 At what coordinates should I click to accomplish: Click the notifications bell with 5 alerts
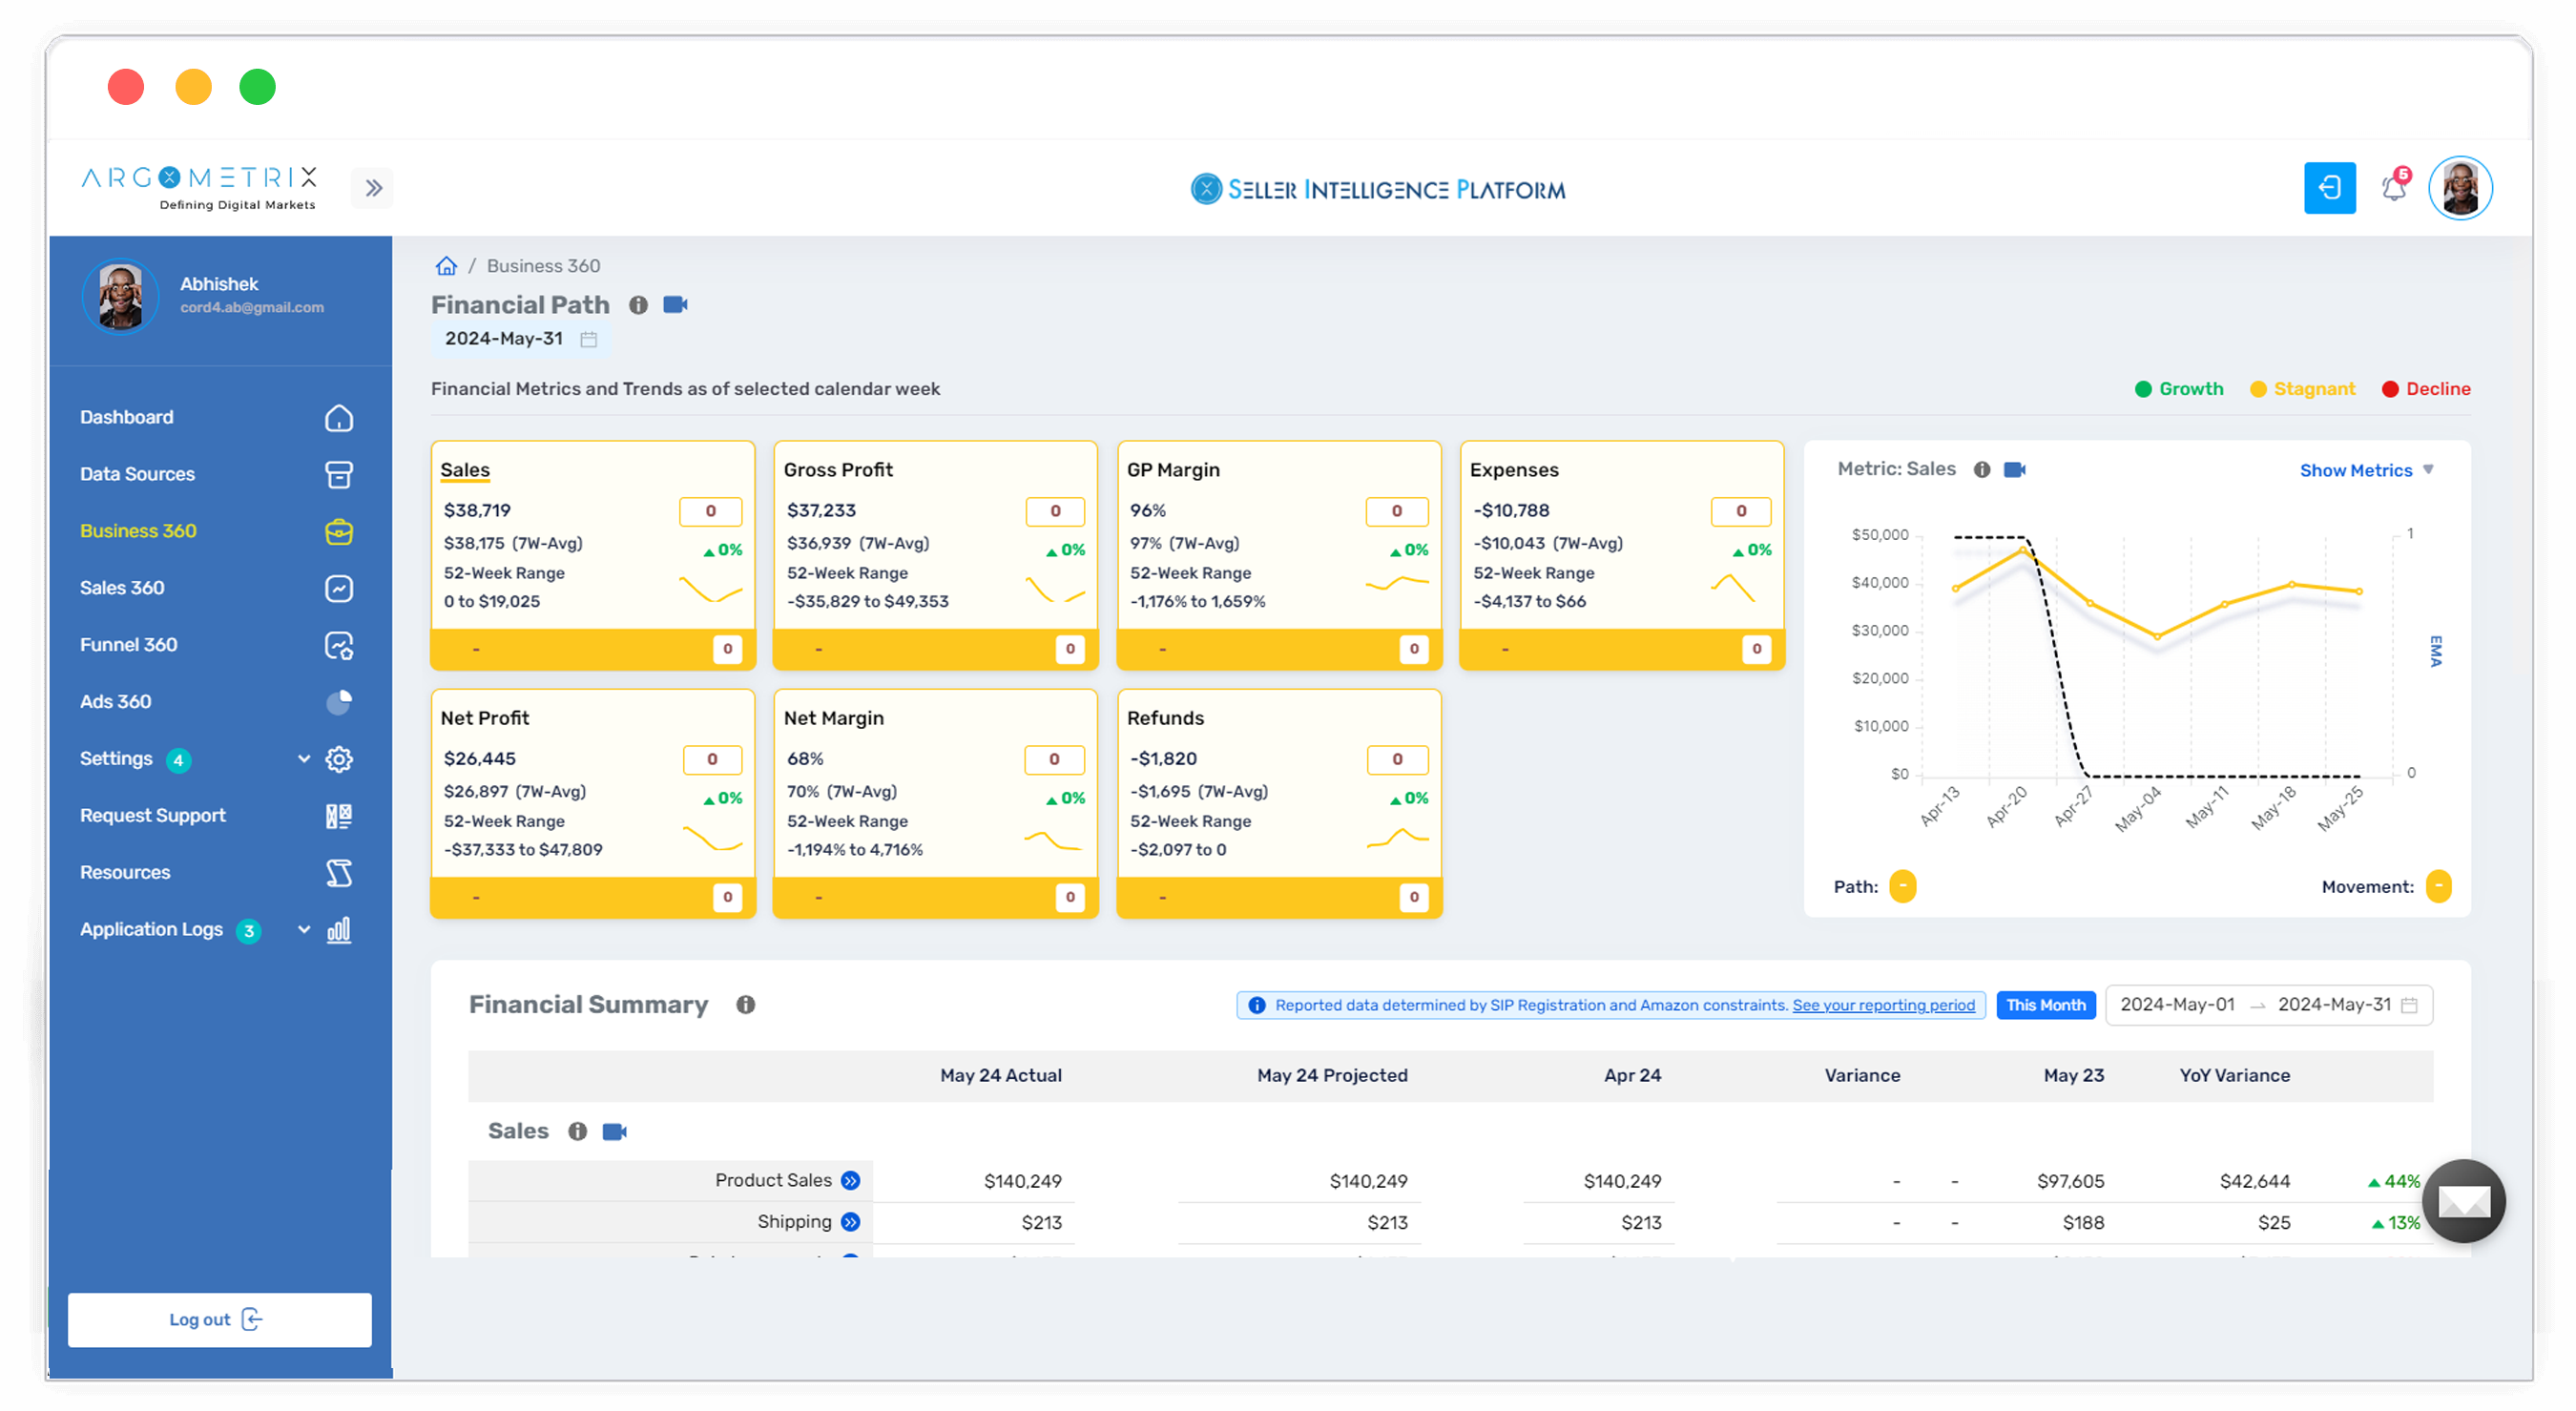pos(2394,188)
